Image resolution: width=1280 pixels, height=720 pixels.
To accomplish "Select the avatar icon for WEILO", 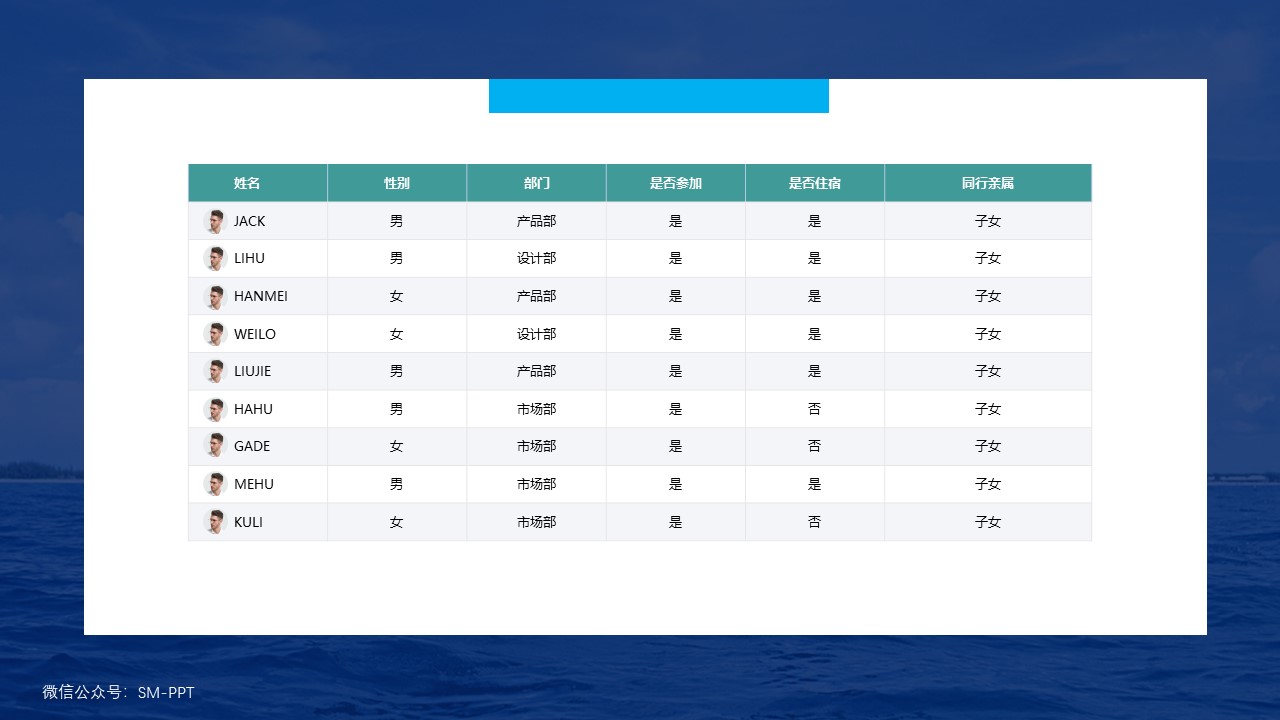I will pos(215,334).
